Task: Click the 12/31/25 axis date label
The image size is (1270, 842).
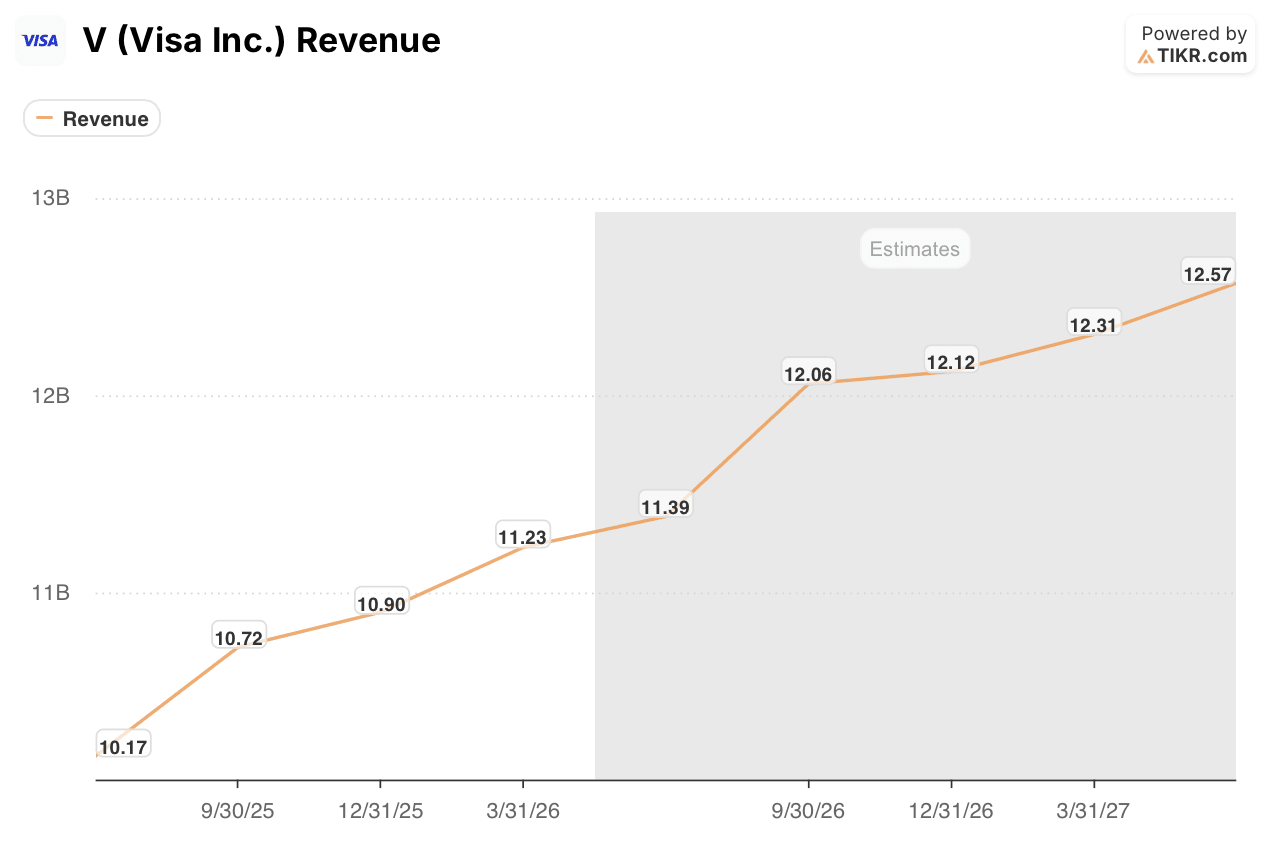Action: tap(380, 811)
